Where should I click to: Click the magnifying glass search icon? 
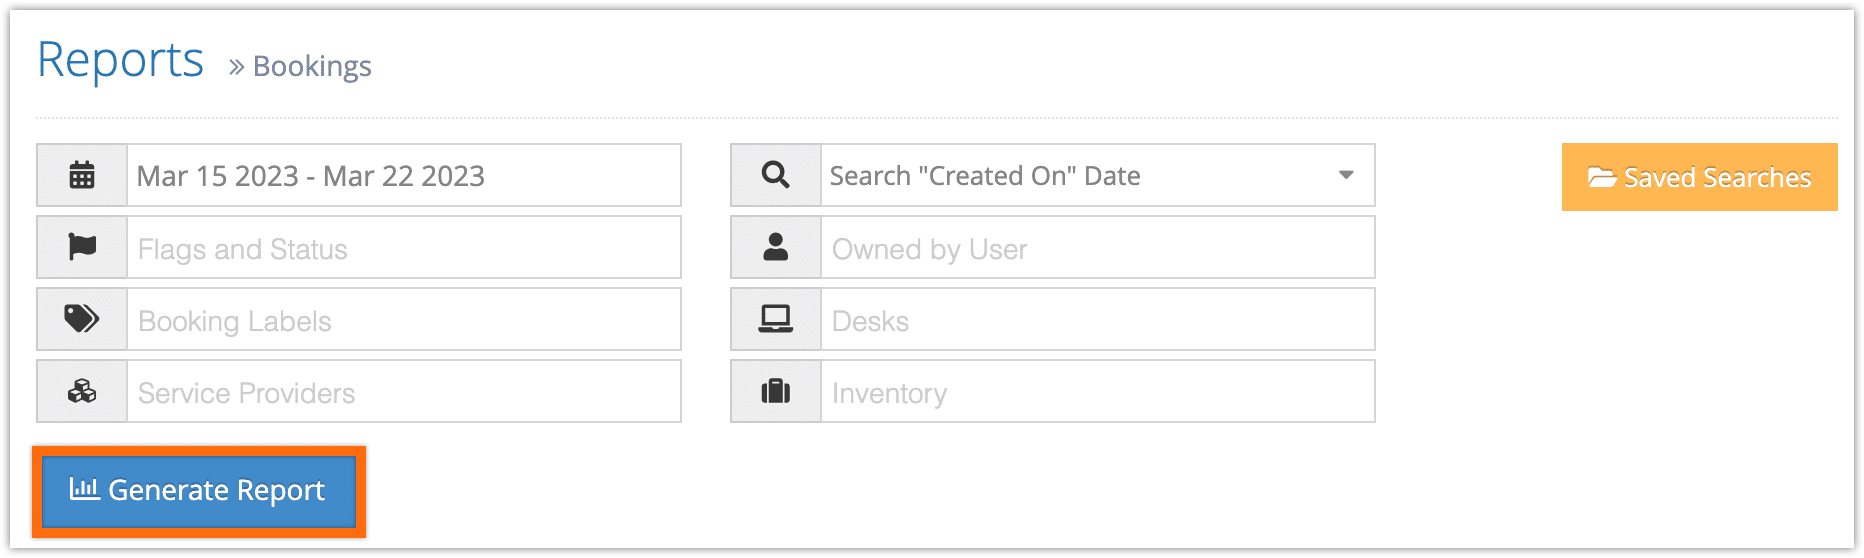(776, 175)
